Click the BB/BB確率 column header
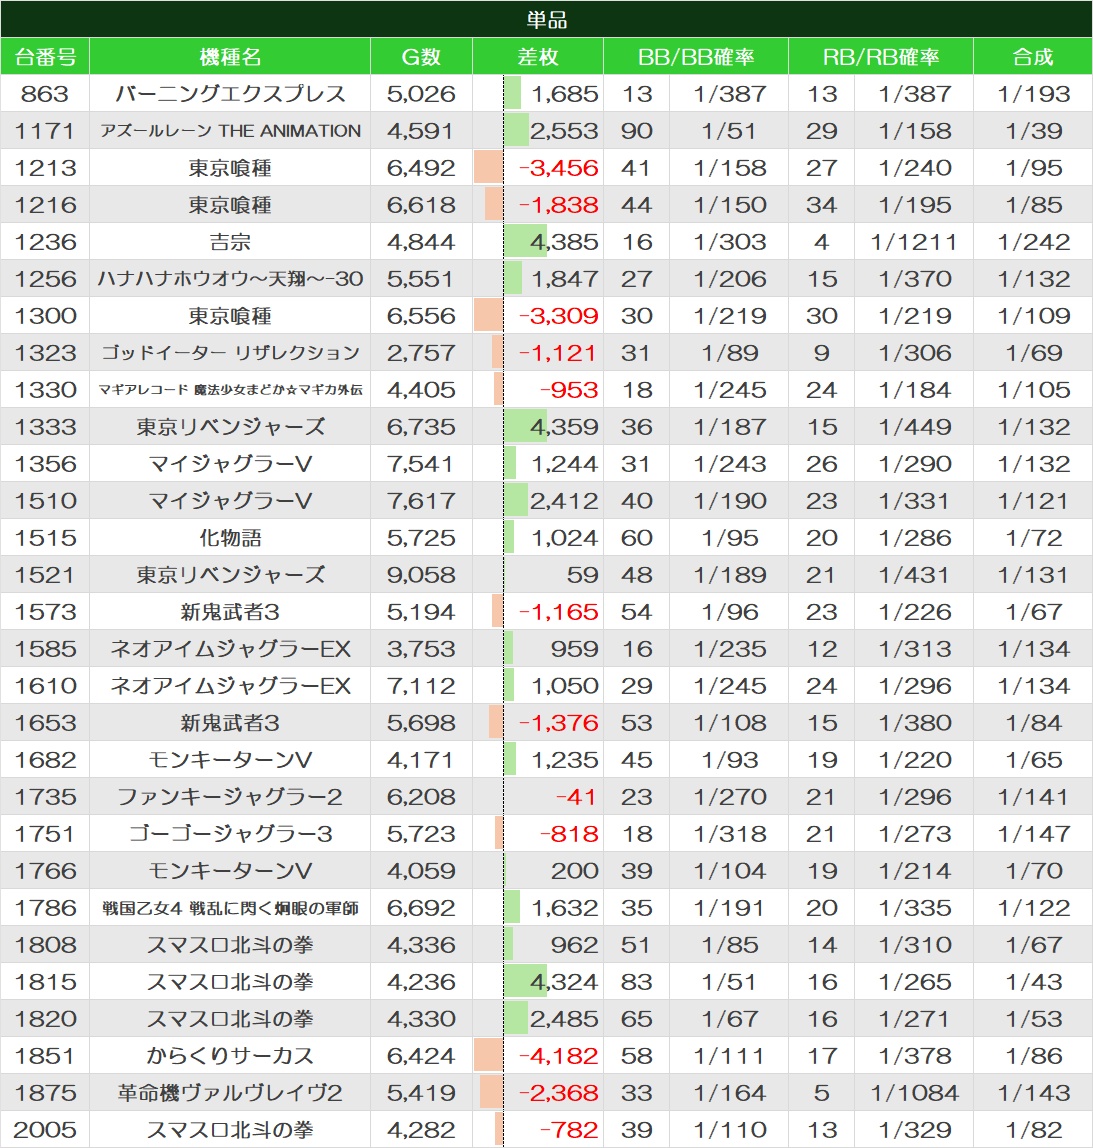The width and height of the screenshot is (1093, 1148). click(695, 57)
